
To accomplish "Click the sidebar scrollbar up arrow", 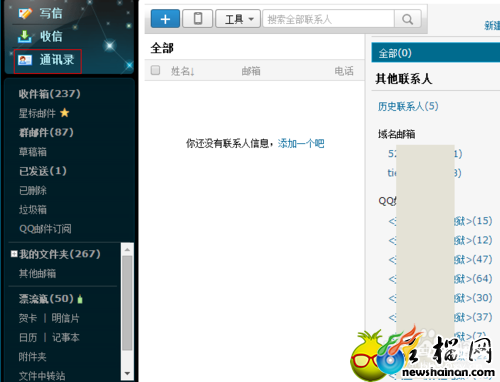I will pyautogui.click(x=127, y=249).
